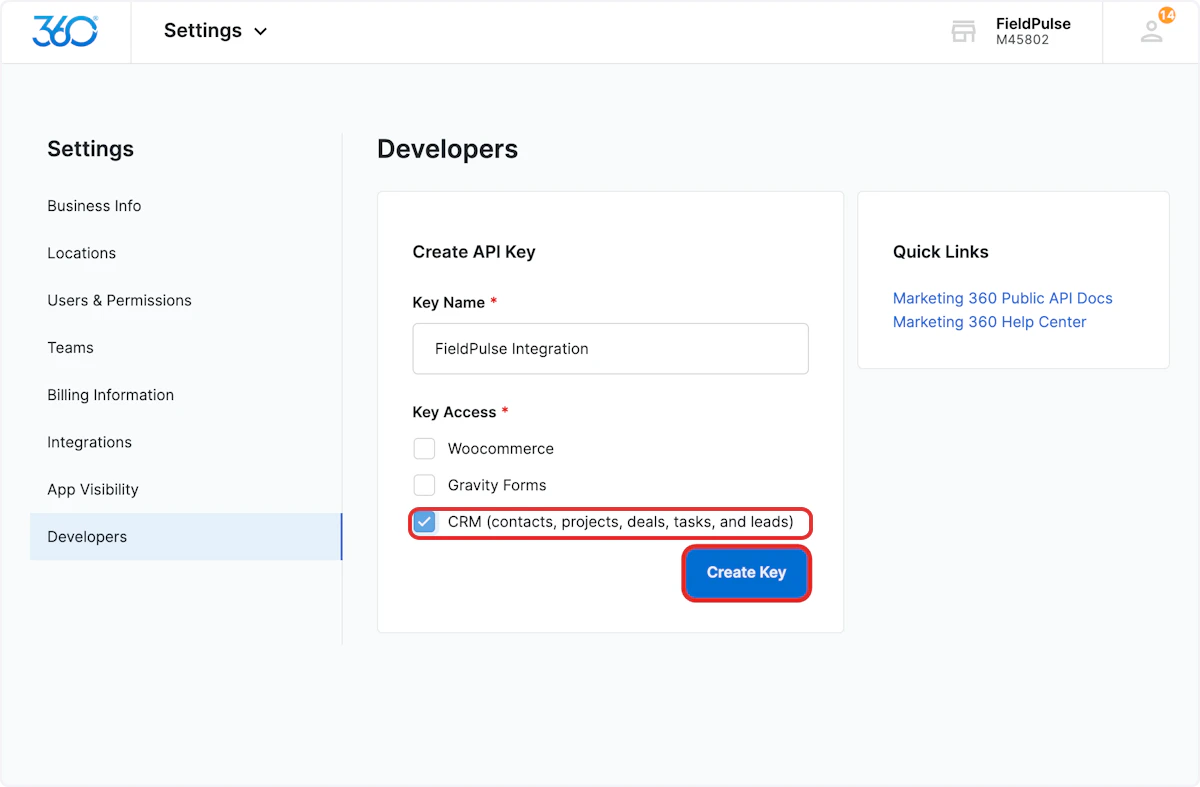Open App Visibility settings
This screenshot has height=787, width=1200.
(x=93, y=489)
